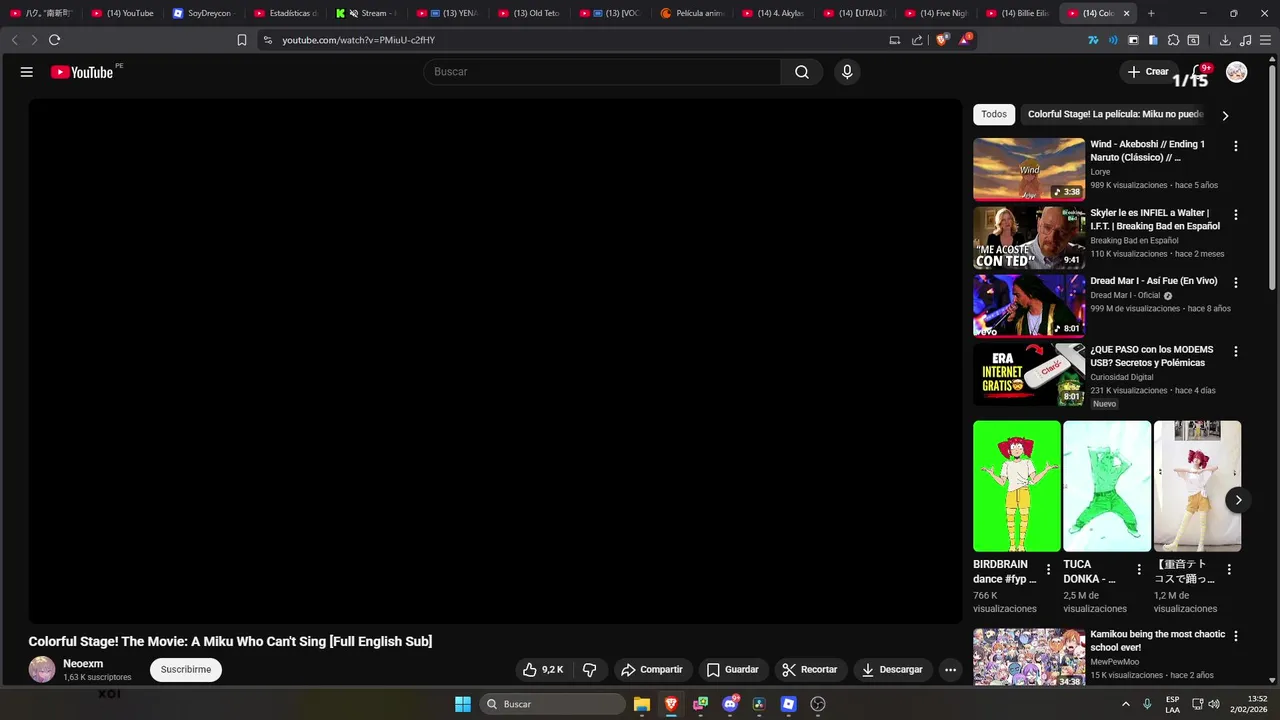Click the address bar URL
The height and width of the screenshot is (720, 1280).
tap(358, 40)
